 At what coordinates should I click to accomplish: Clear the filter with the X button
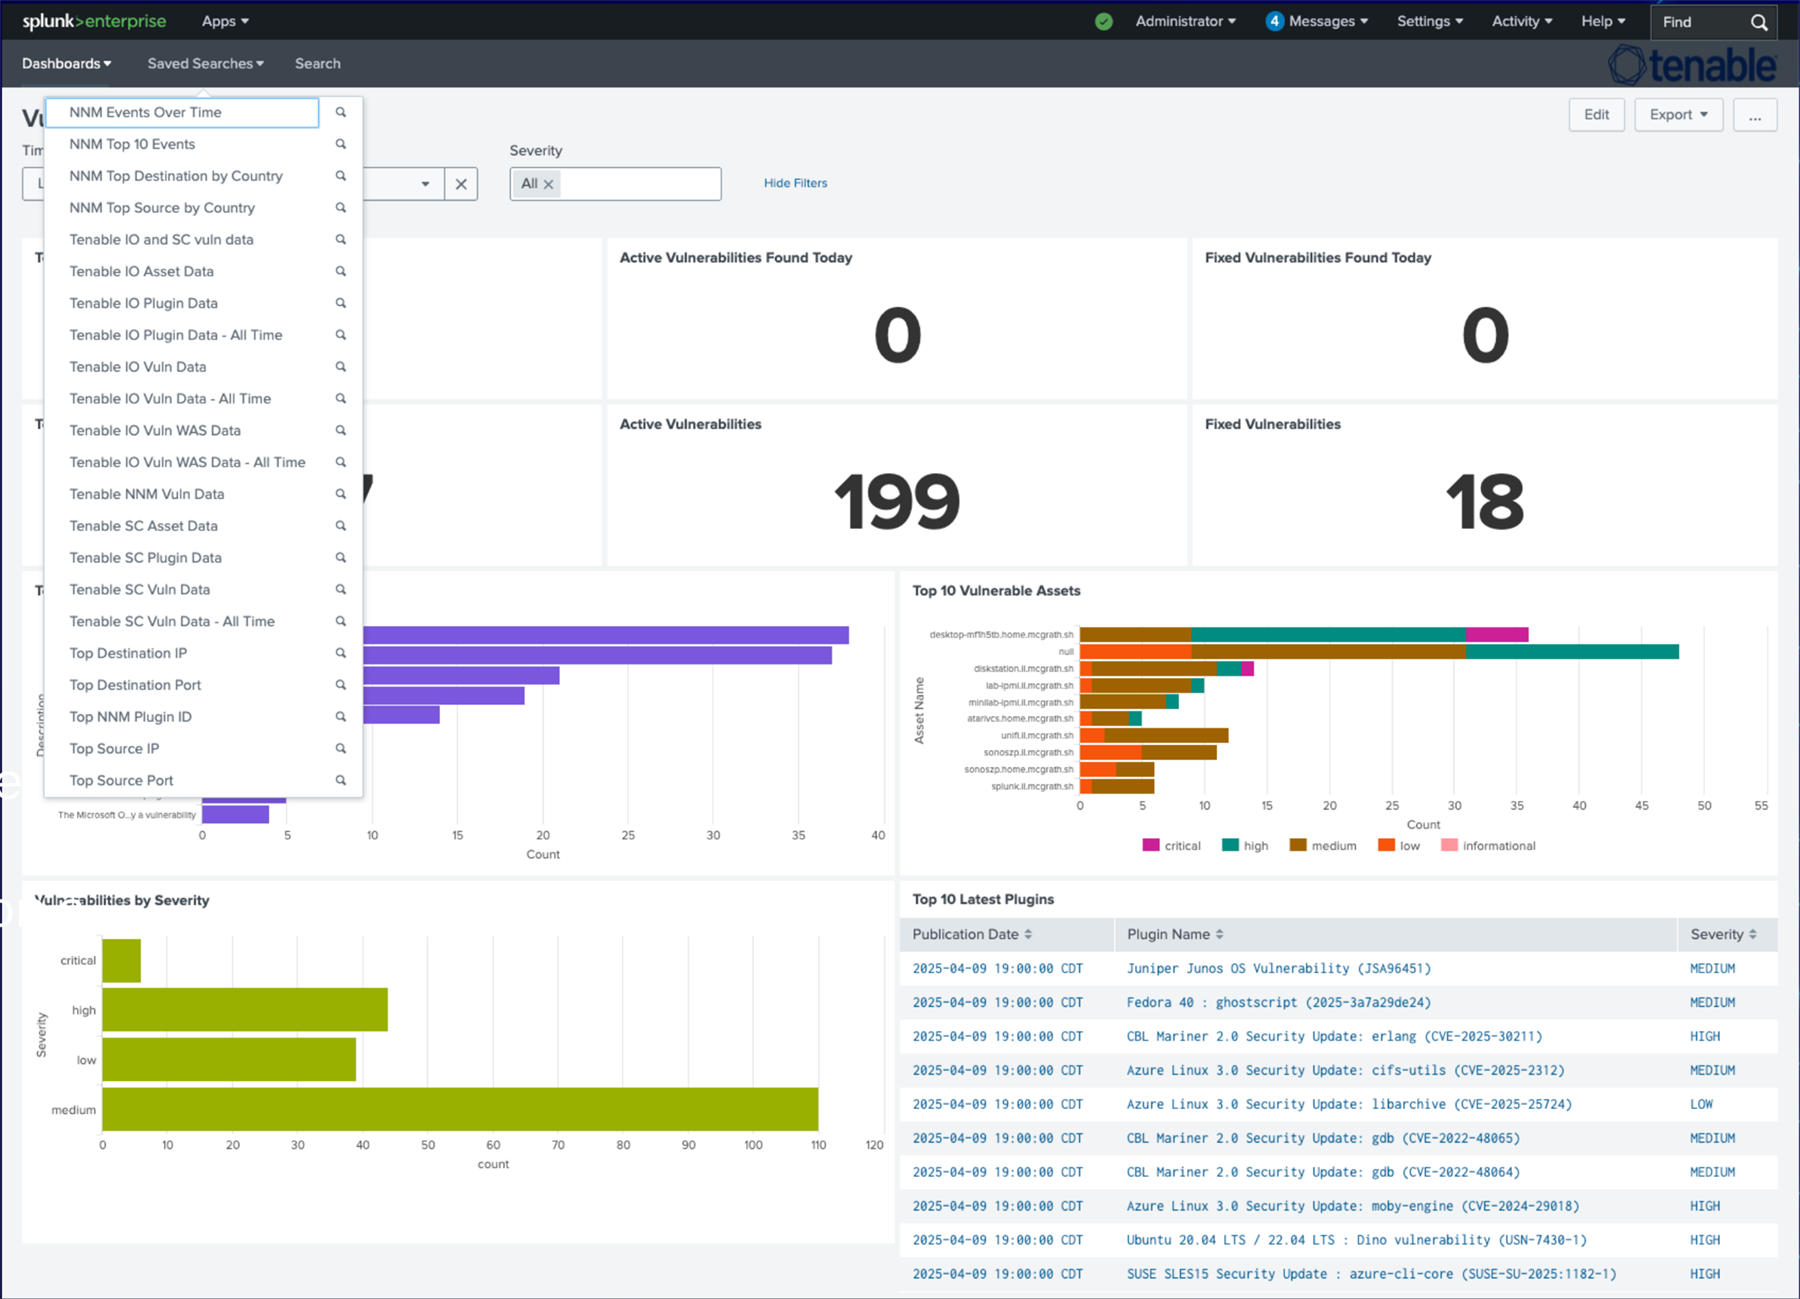(461, 184)
